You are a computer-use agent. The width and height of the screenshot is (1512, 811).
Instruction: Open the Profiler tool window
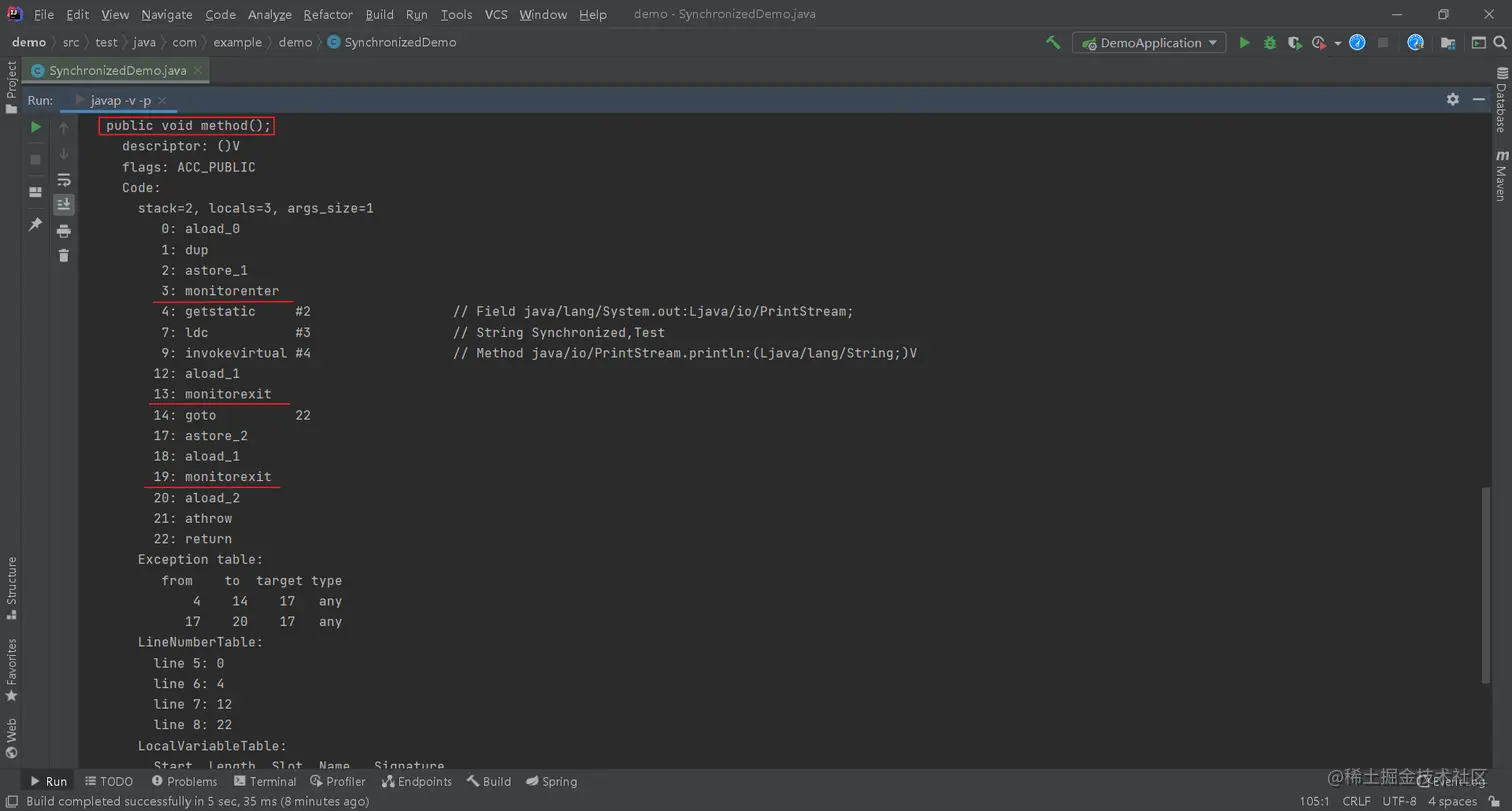[x=338, y=781]
